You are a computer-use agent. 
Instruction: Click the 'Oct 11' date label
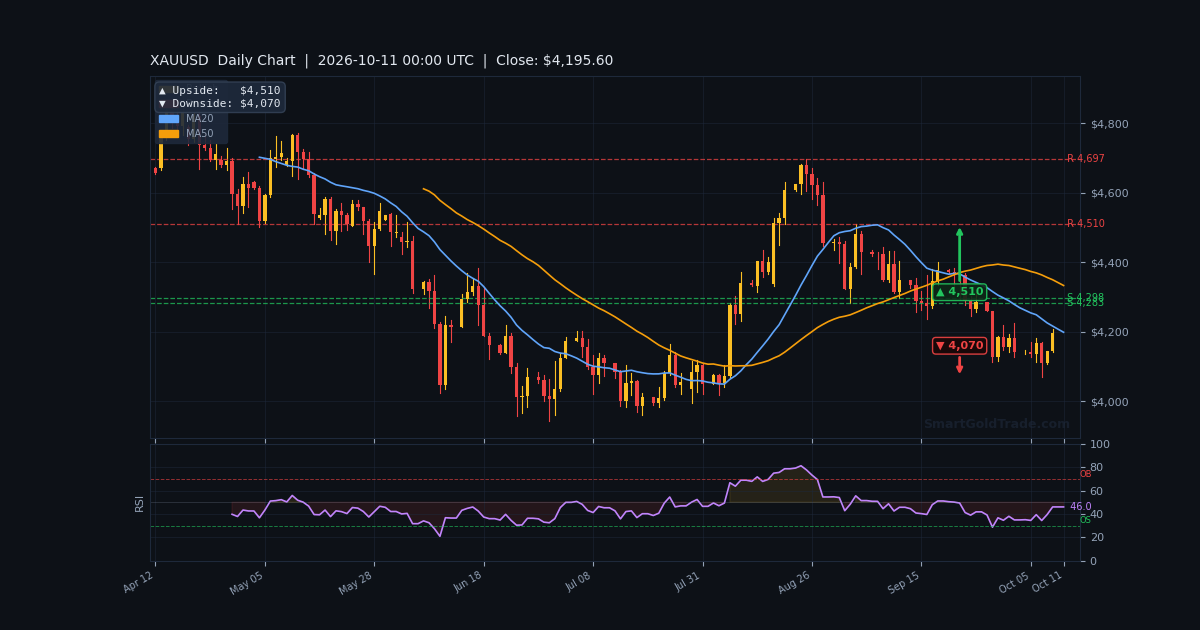click(1049, 581)
